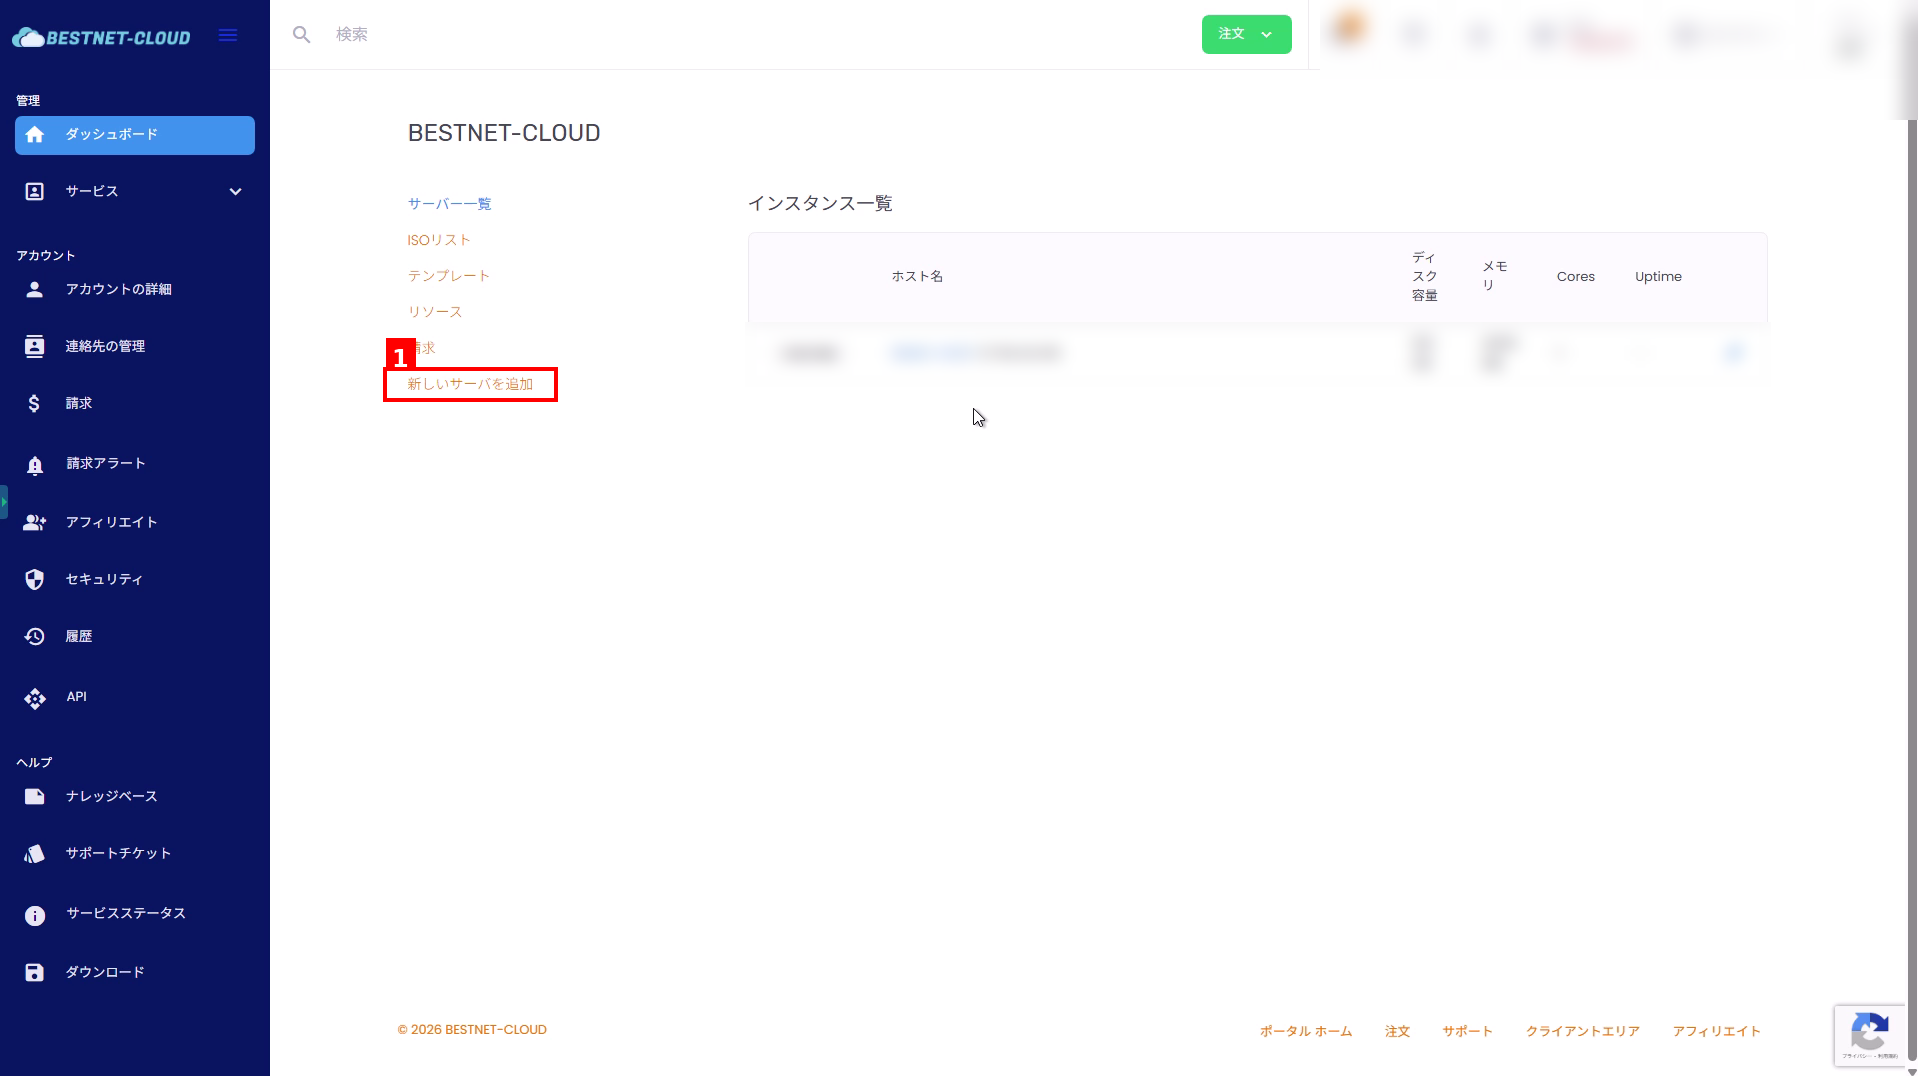Open アフィリエイト in the sidebar
Image resolution: width=1918 pixels, height=1076 pixels.
[x=111, y=522]
